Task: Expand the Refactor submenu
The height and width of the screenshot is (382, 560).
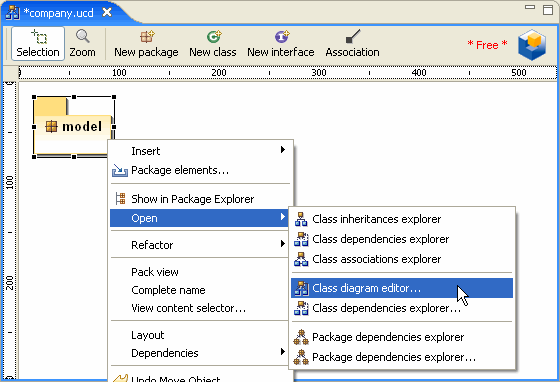Action: (201, 245)
